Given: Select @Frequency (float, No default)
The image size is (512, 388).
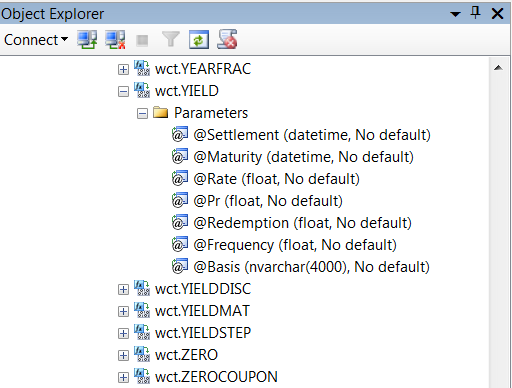Looking at the screenshot, I should [x=295, y=245].
